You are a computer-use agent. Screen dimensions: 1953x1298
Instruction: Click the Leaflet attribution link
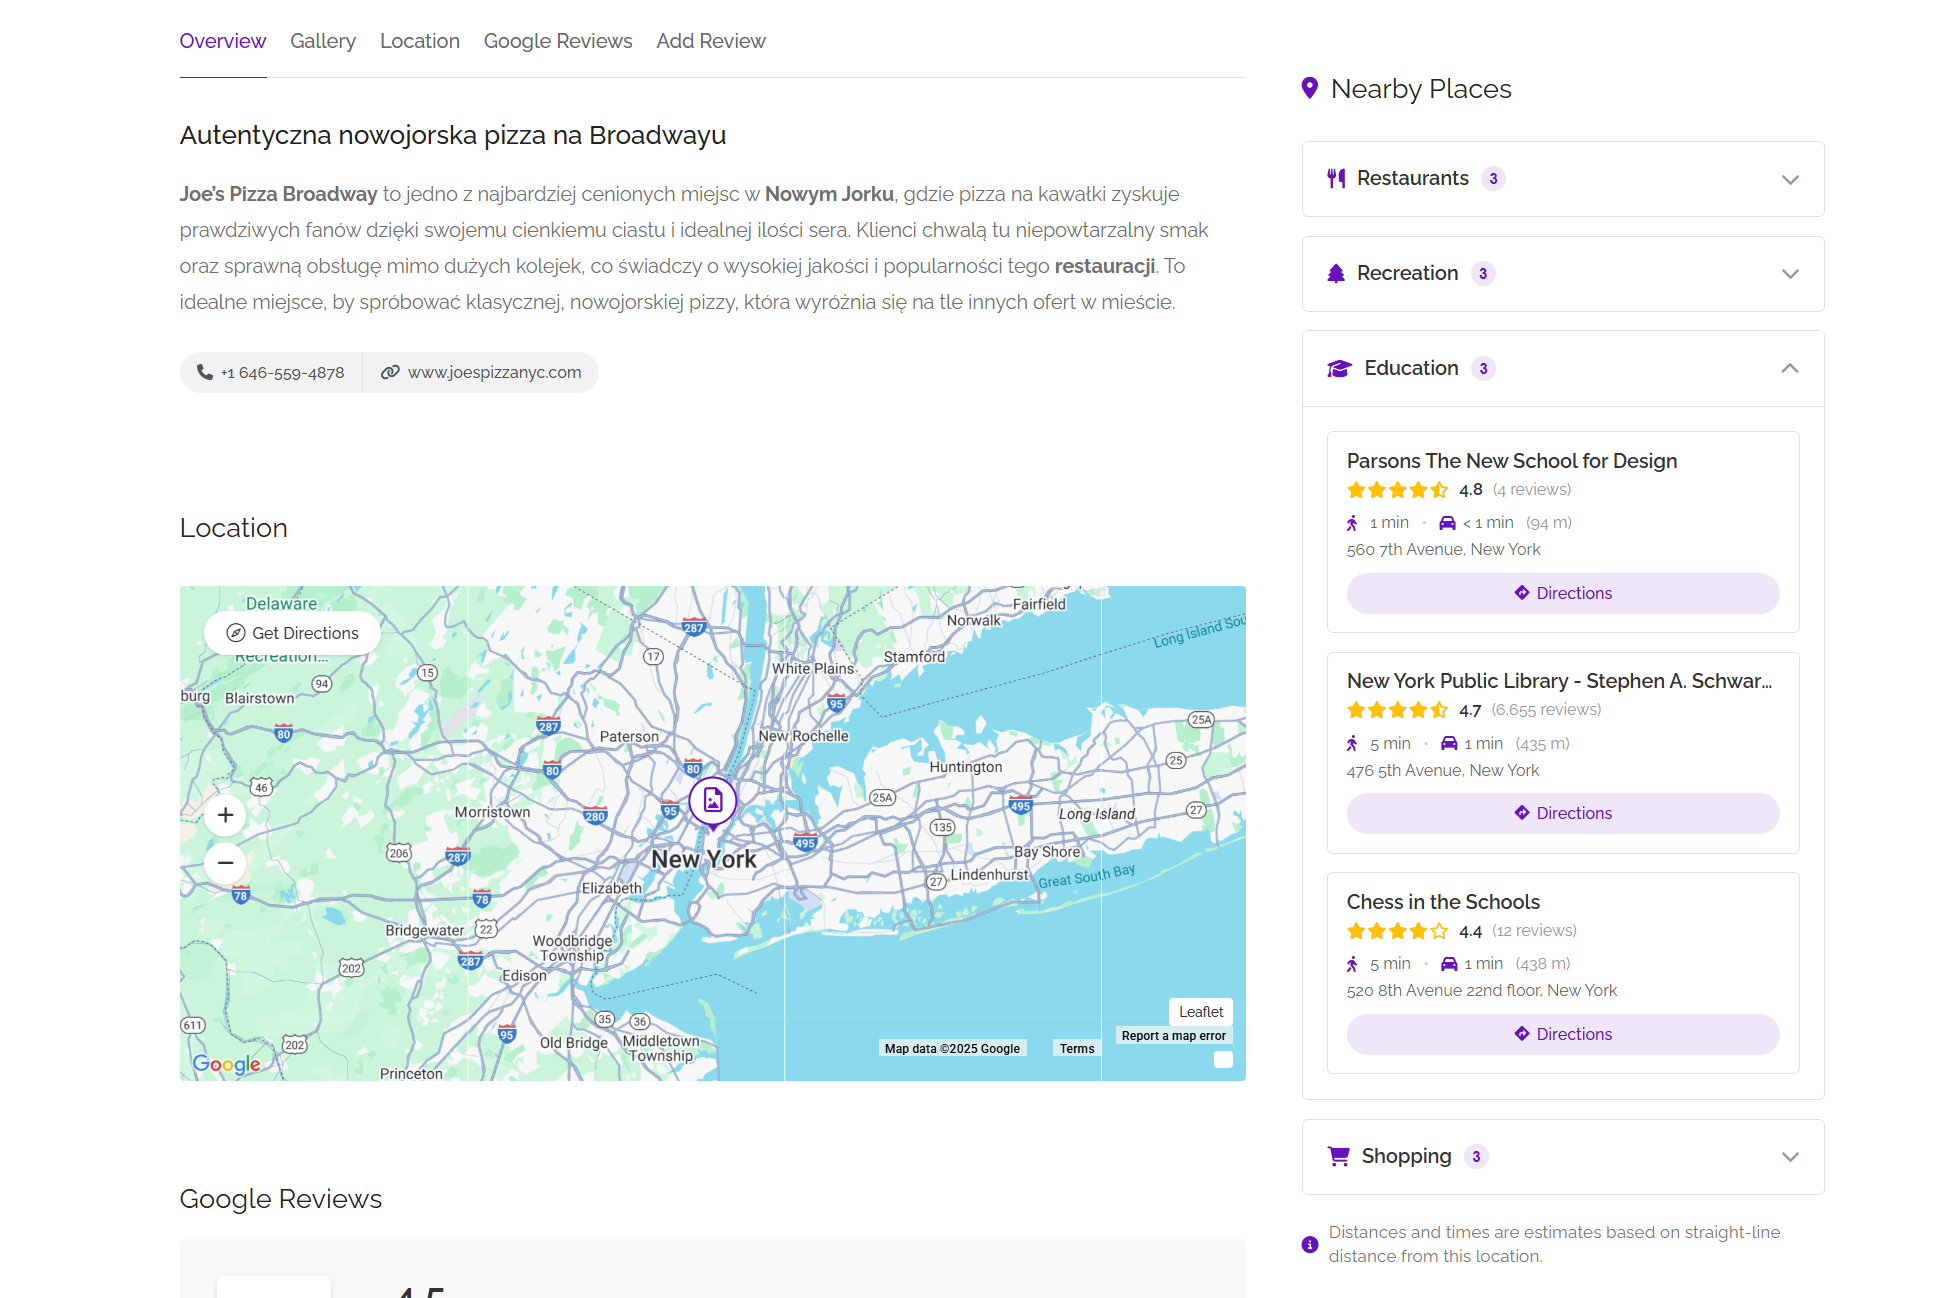1200,1012
